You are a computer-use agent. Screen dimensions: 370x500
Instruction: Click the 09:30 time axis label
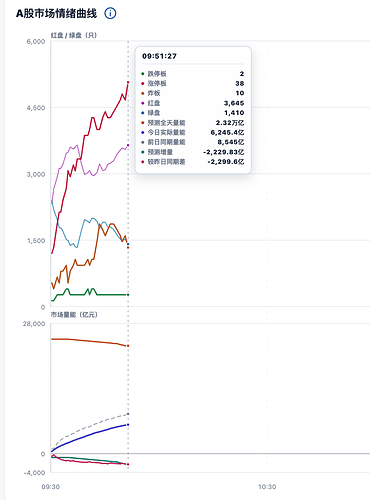51,487
